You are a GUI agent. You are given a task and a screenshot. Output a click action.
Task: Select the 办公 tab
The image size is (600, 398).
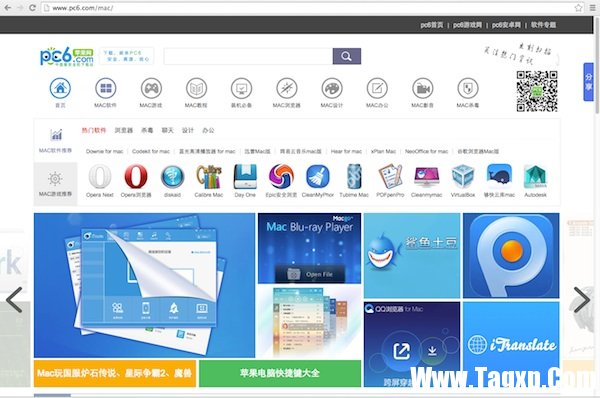(x=208, y=130)
